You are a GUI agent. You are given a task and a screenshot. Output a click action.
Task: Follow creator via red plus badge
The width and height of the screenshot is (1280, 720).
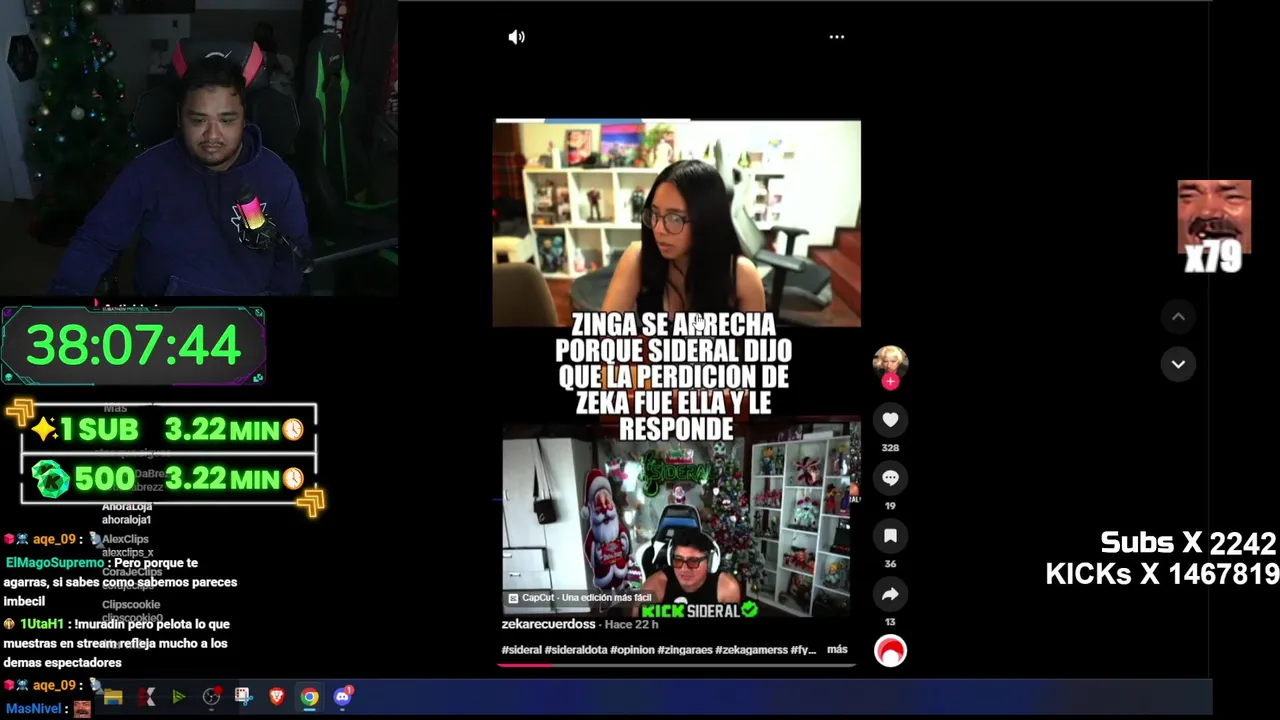click(x=890, y=381)
